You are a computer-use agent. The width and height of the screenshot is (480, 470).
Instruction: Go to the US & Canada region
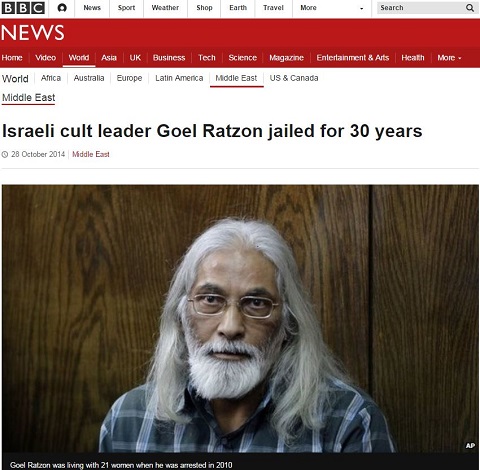click(x=294, y=78)
